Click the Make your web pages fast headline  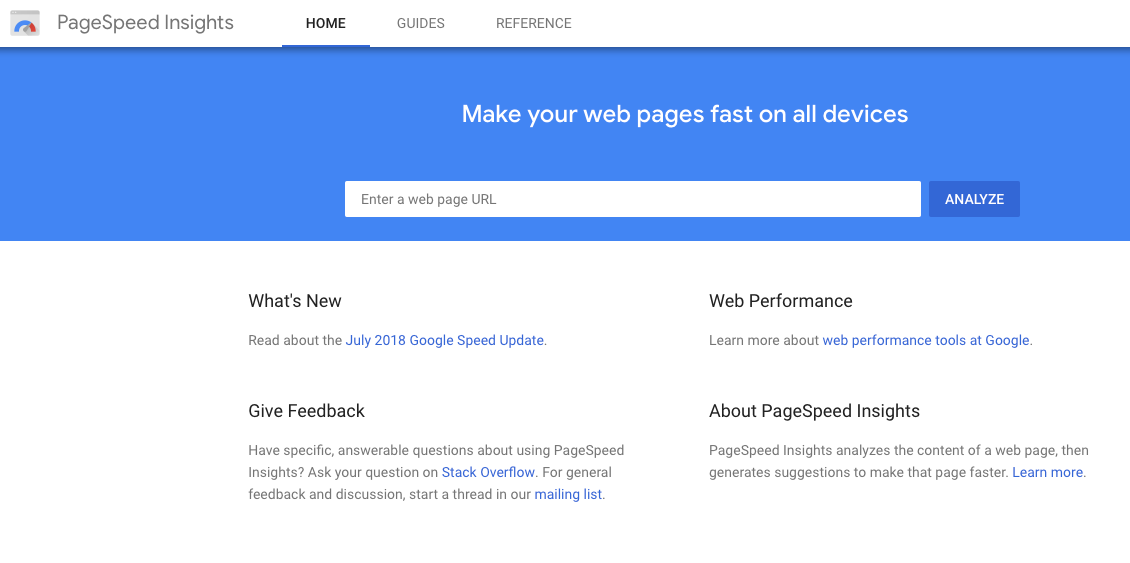(685, 114)
